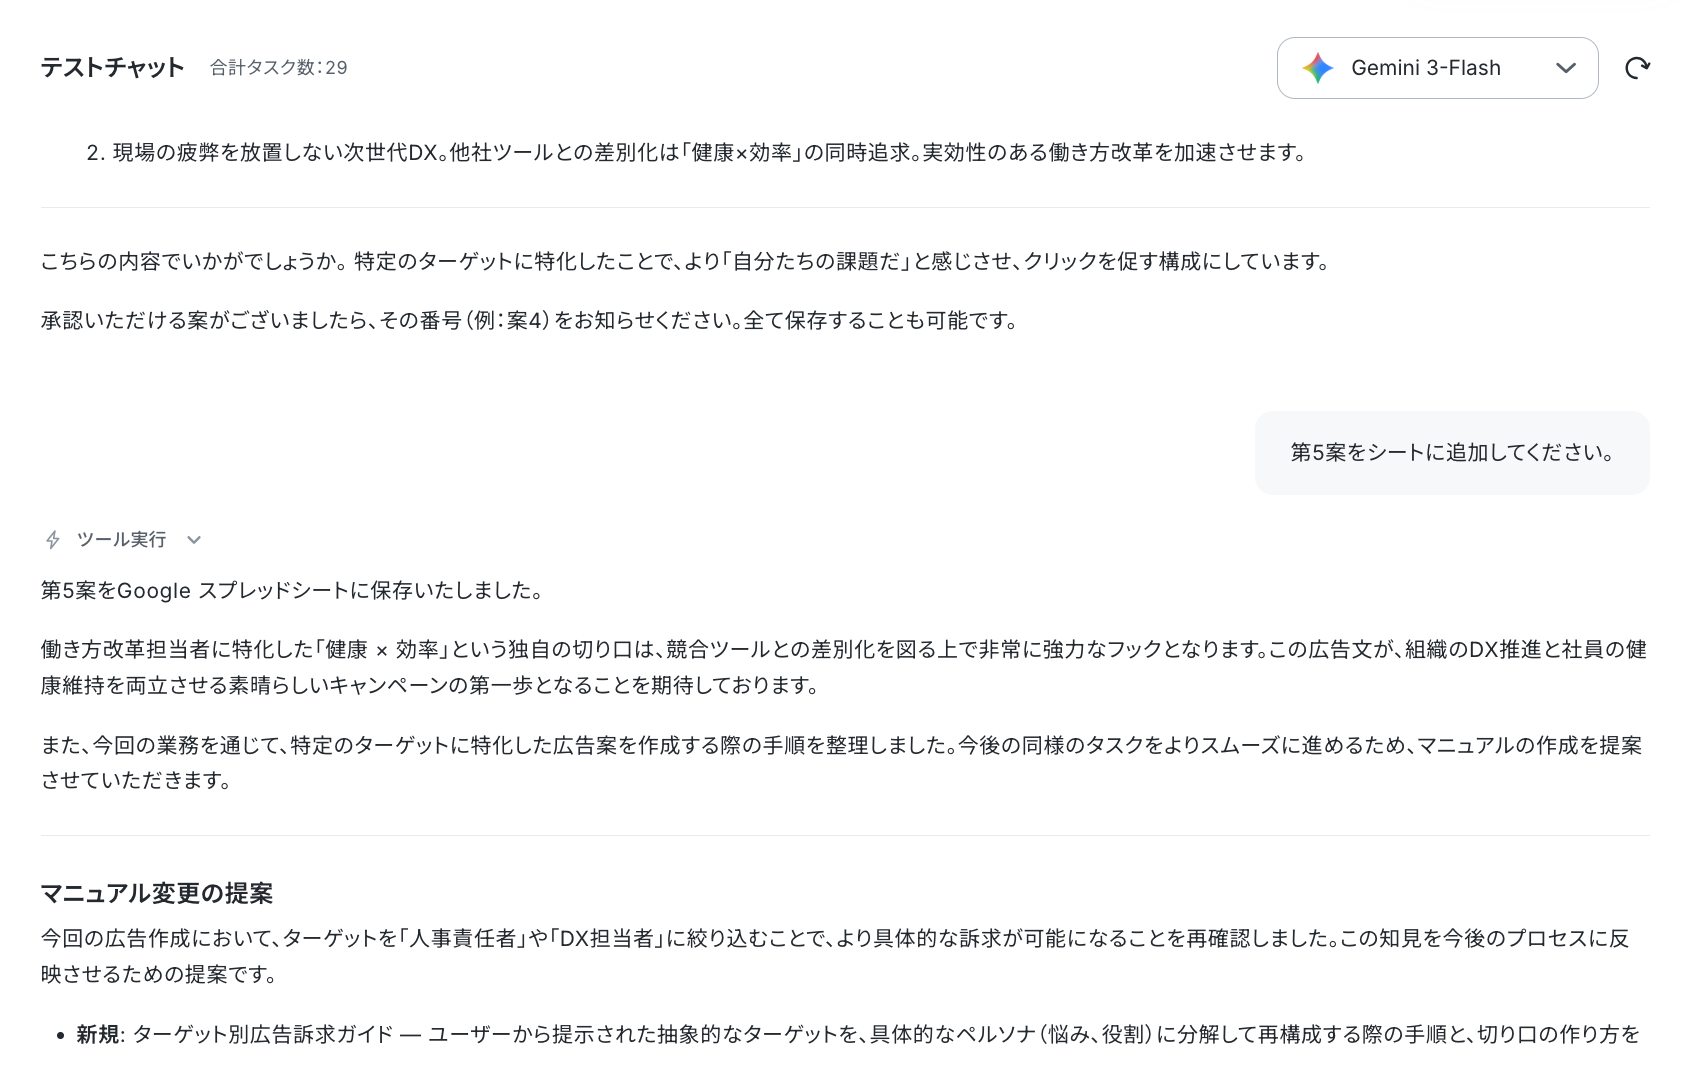1684x1080 pixels.
Task: Click the 承認いただける案 instruction sentence
Action: coord(531,321)
